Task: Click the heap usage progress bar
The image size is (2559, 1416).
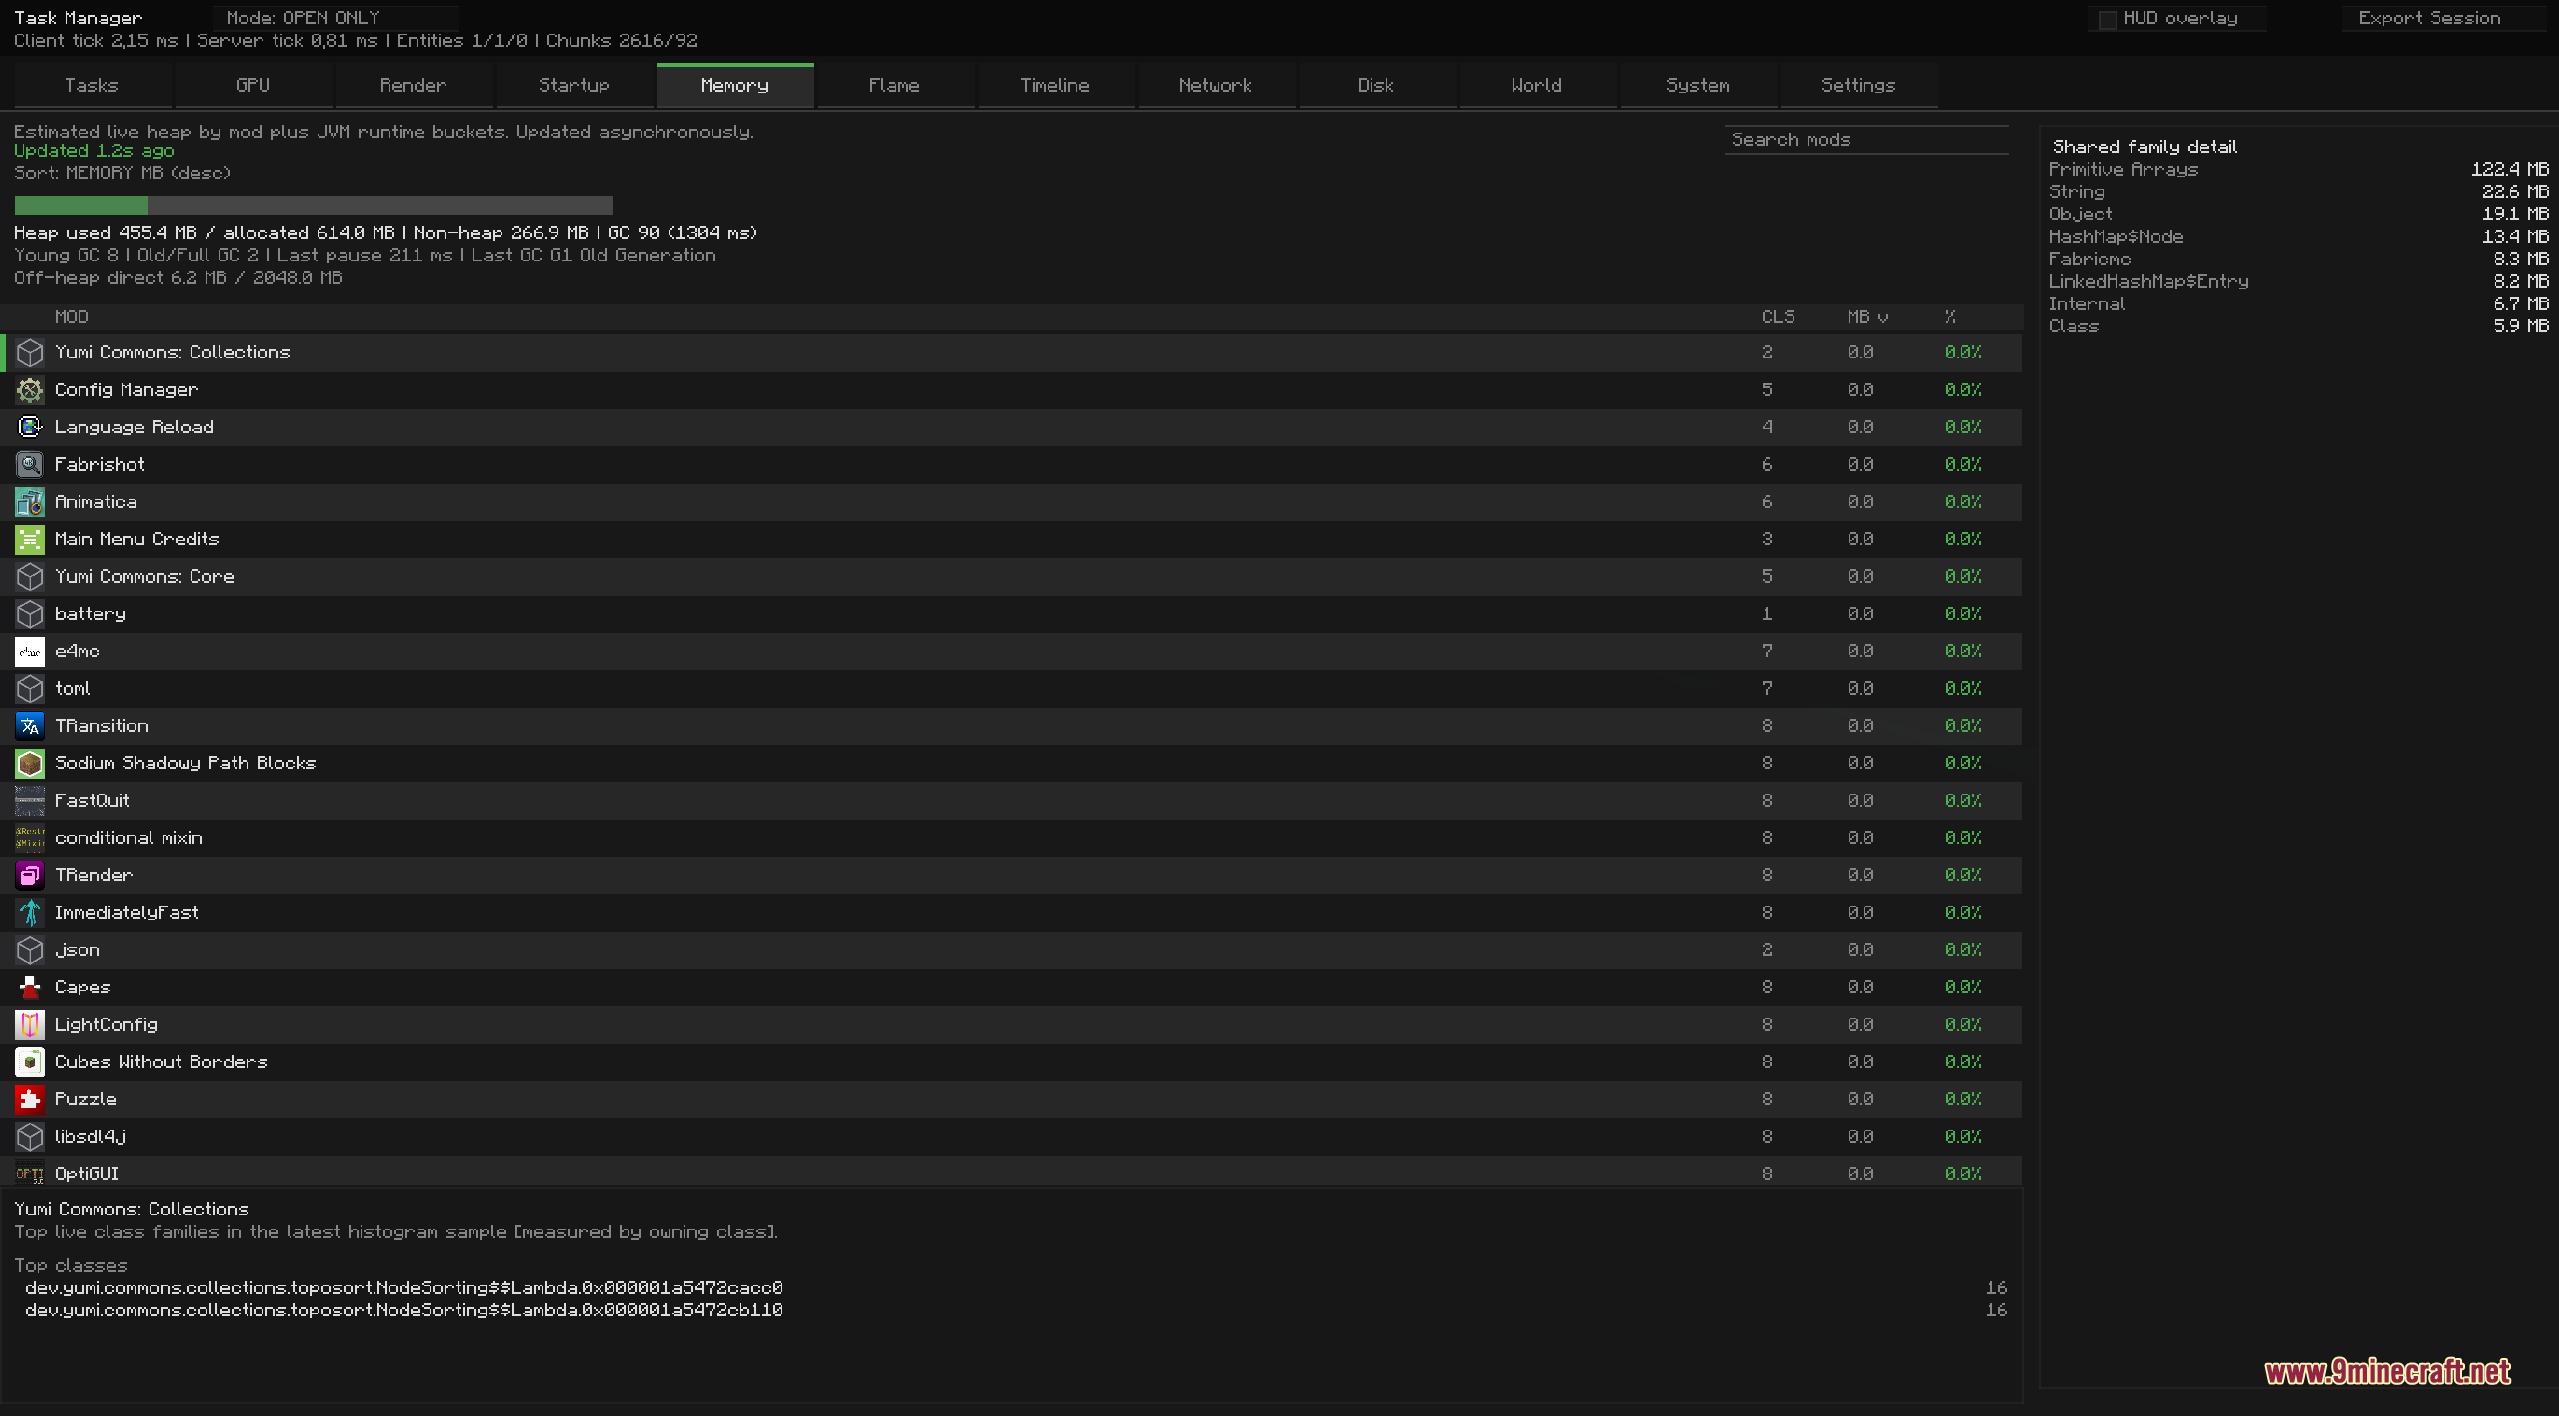Action: pyautogui.click(x=313, y=205)
